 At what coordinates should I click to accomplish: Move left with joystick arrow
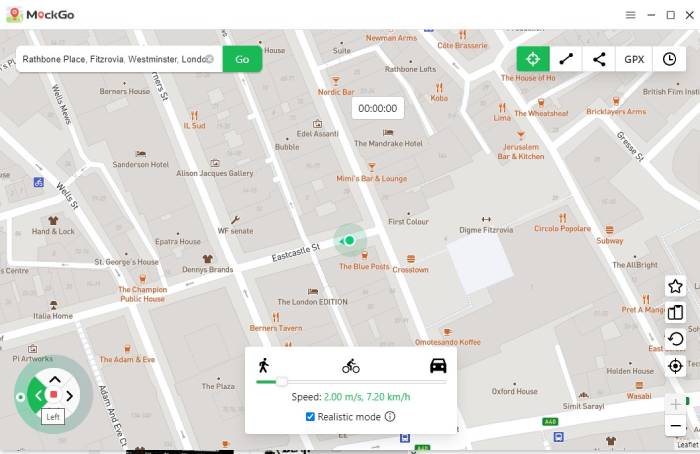coord(38,395)
